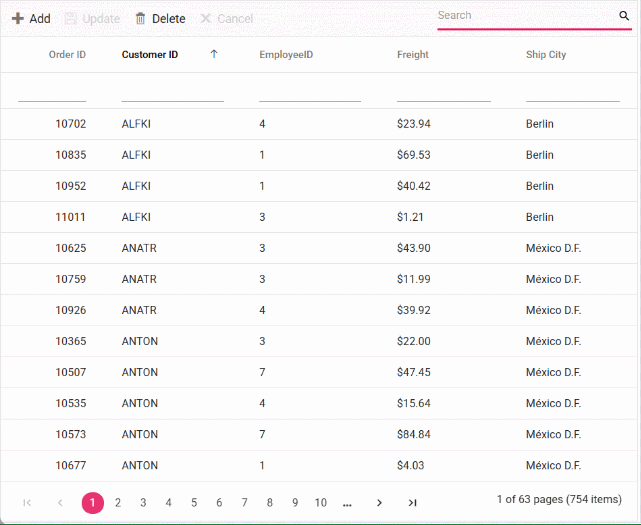Screen dimensions: 641x525
Task: Click the Add plus icon
Action: pos(18,19)
